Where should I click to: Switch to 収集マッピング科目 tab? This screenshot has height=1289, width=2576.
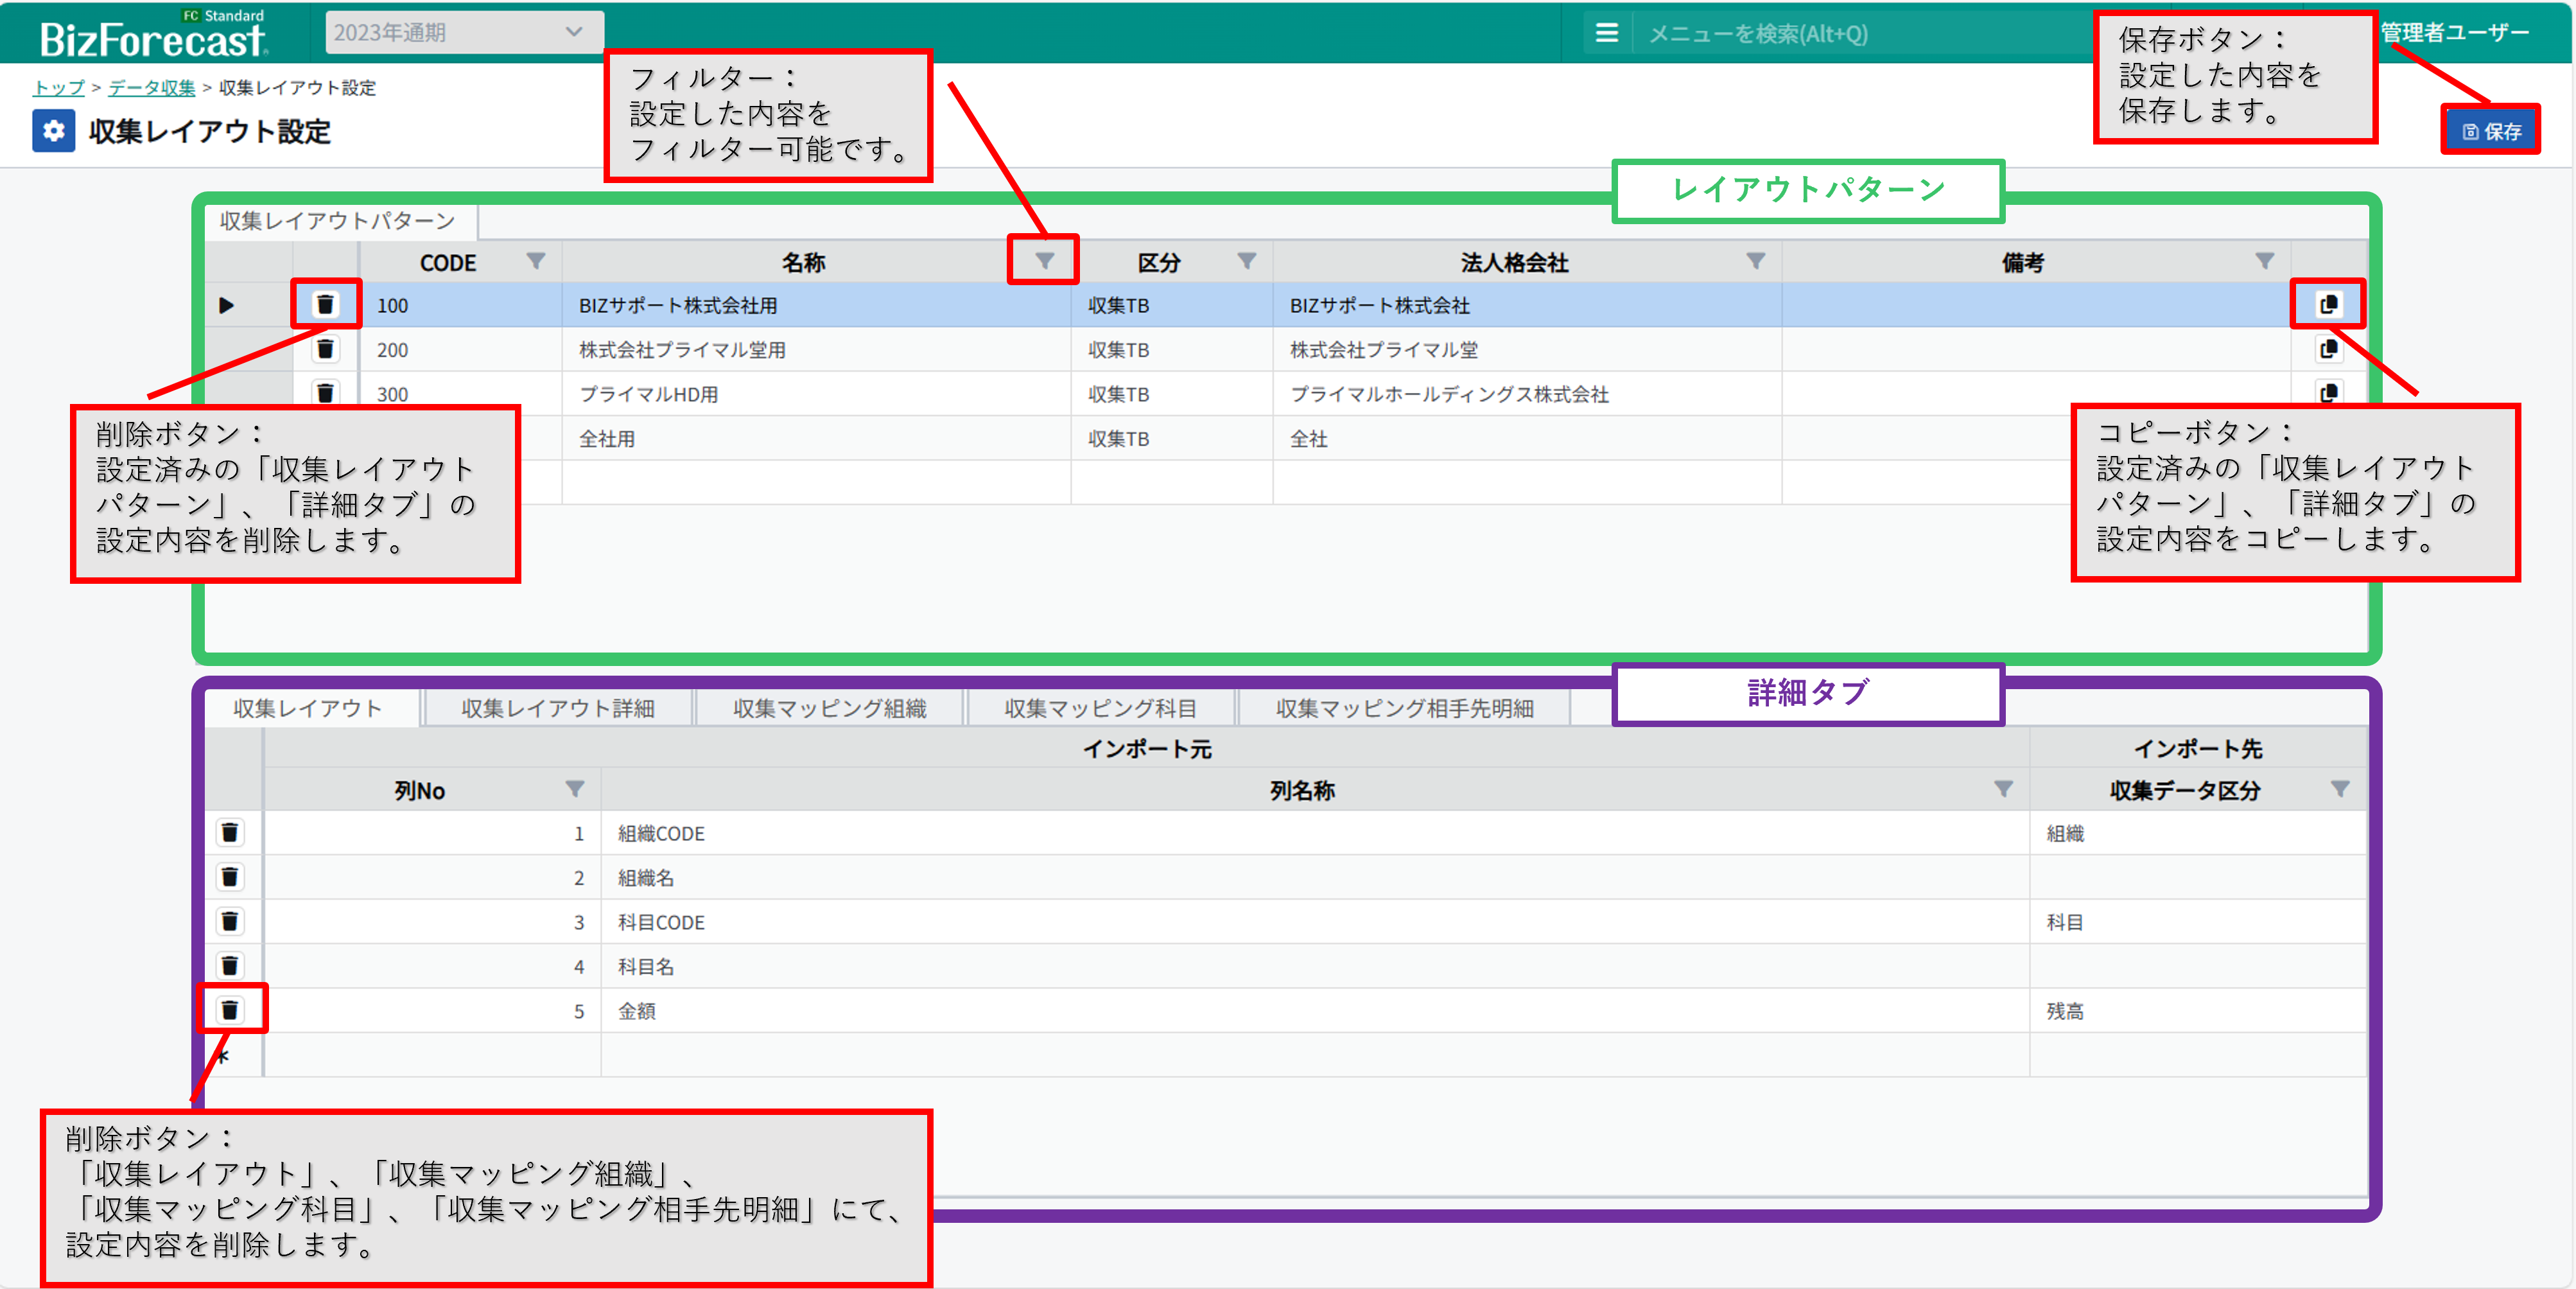pos(1100,708)
